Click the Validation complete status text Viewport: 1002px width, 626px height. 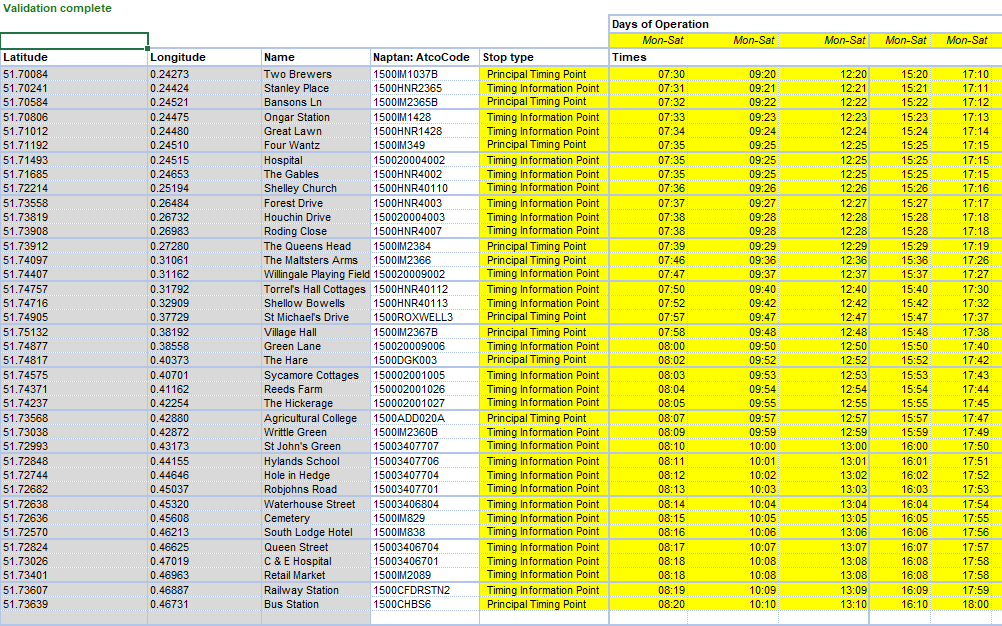(57, 8)
